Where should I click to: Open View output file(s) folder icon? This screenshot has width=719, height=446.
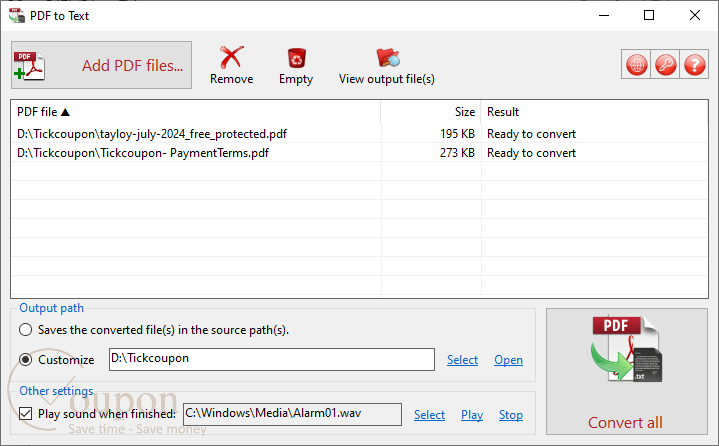(x=387, y=65)
